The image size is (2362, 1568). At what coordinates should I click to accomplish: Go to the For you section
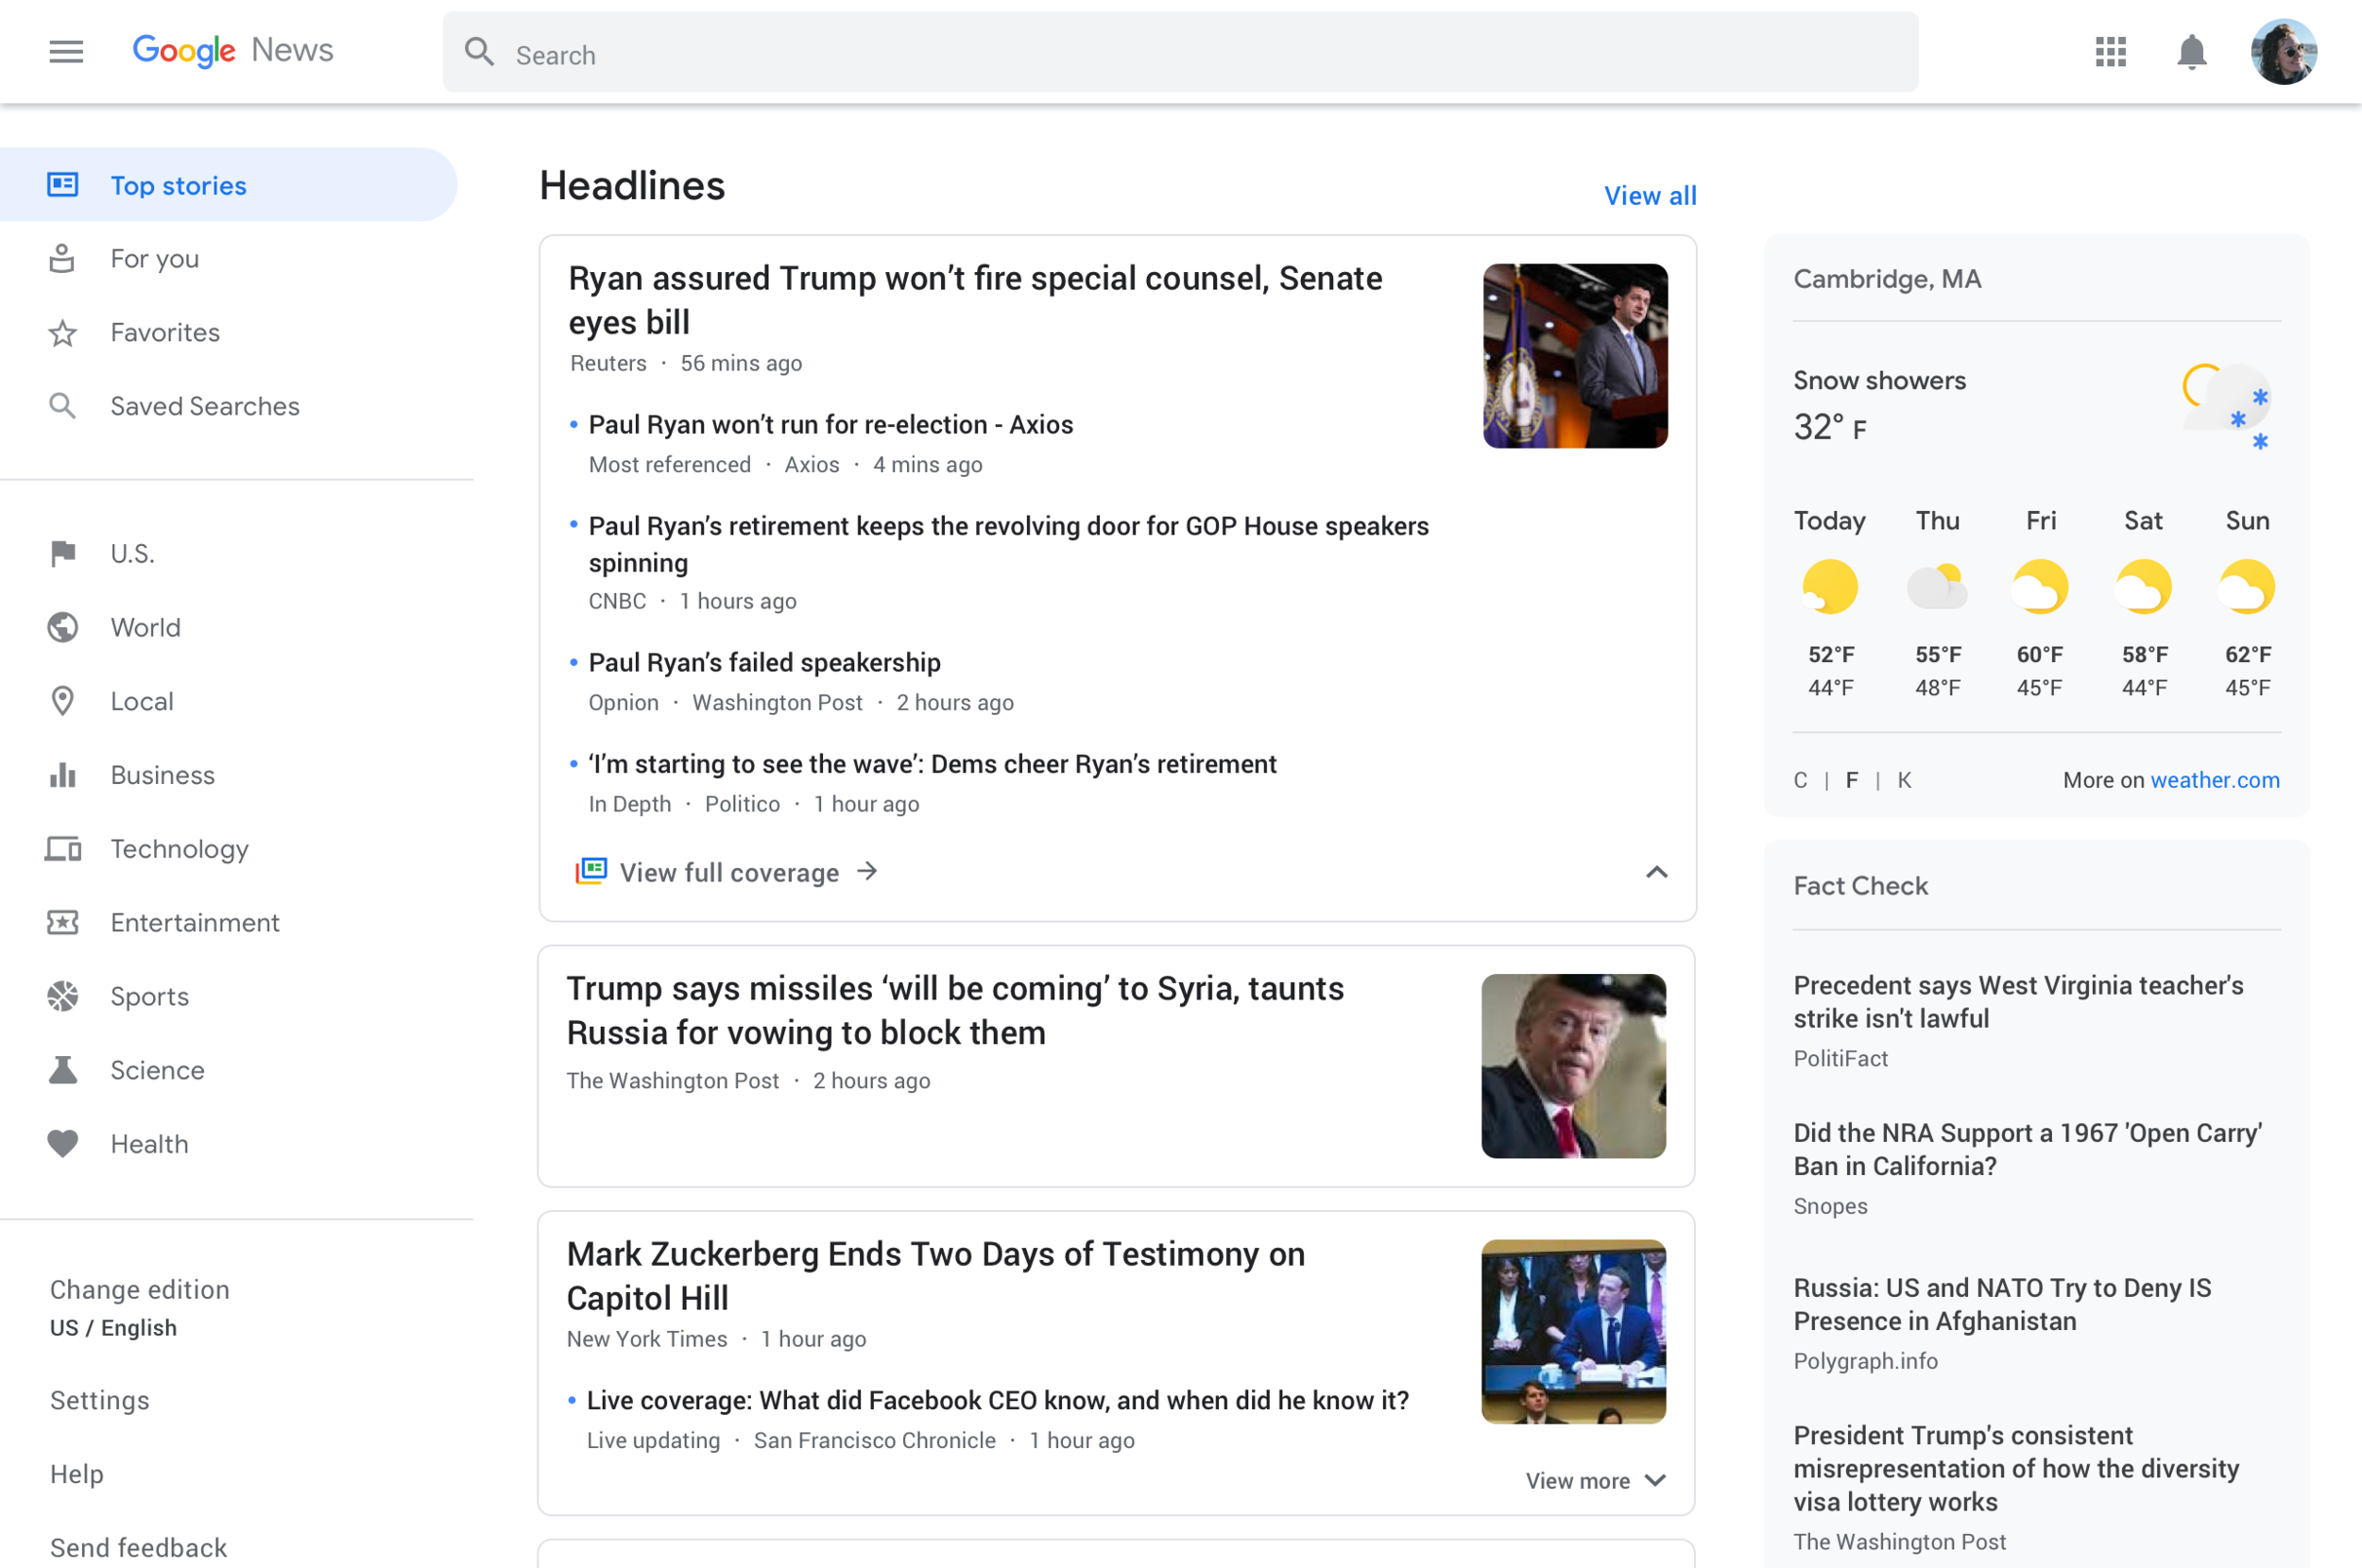(x=155, y=259)
